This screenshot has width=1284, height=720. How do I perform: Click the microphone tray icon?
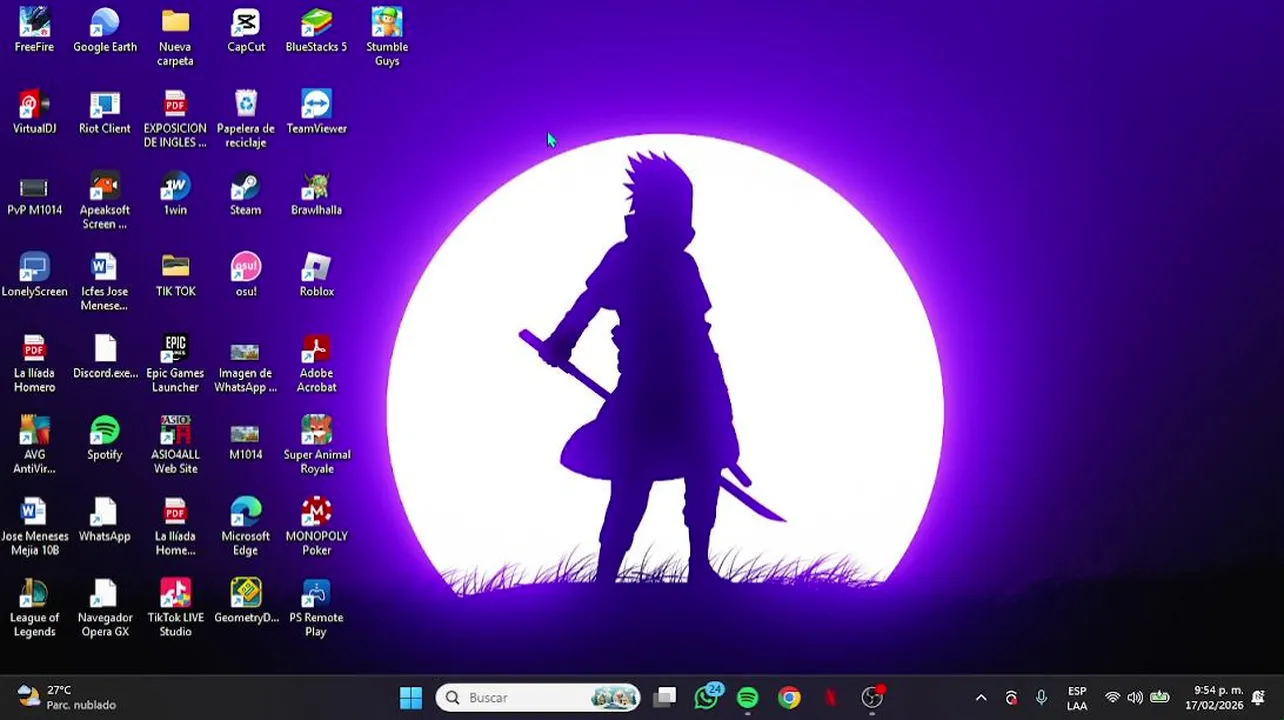[x=1041, y=698]
